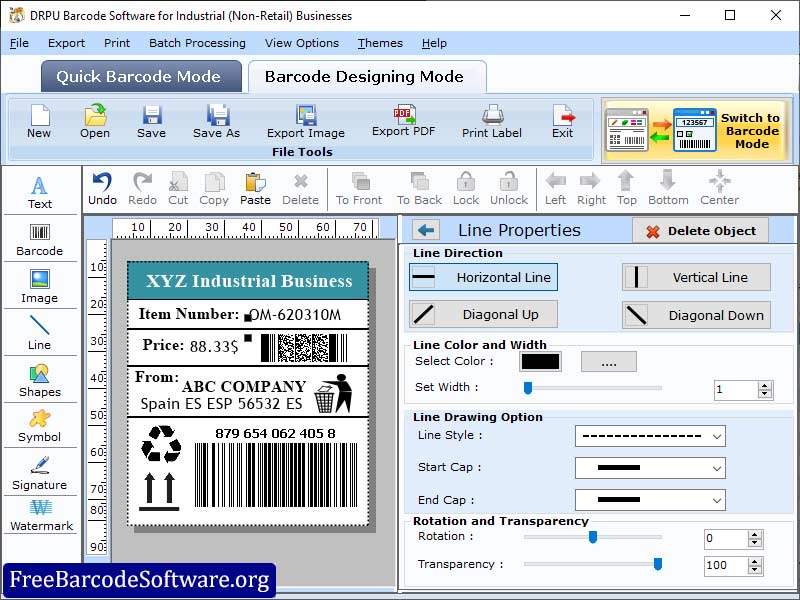This screenshot has height=600, width=800.
Task: Save the label using Save icon
Action: pyautogui.click(x=152, y=121)
